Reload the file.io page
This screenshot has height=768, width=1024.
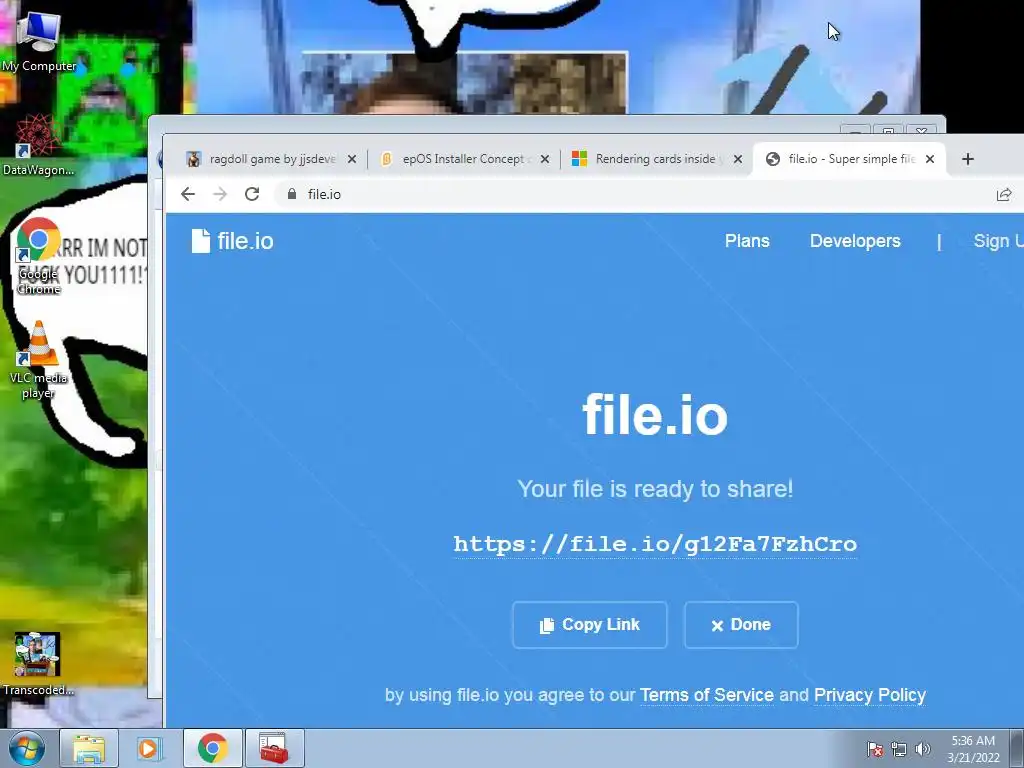(252, 194)
